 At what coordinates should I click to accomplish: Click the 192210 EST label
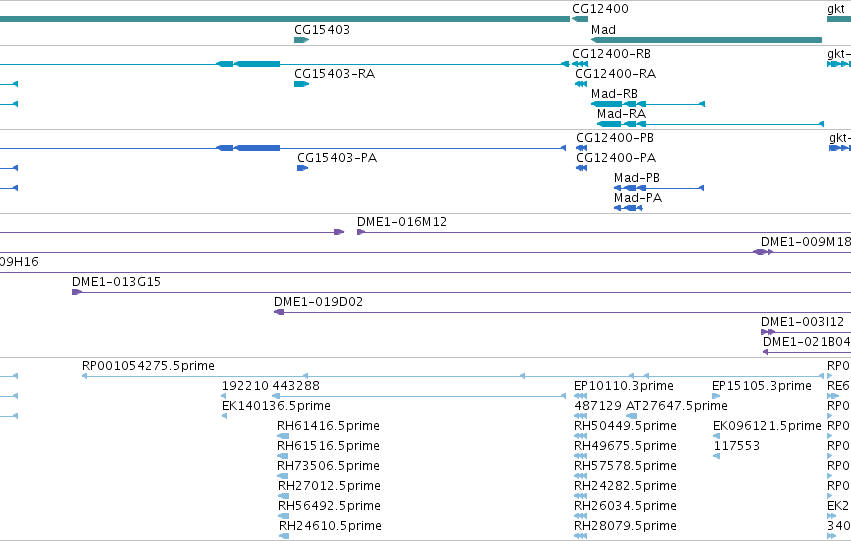pos(245,386)
